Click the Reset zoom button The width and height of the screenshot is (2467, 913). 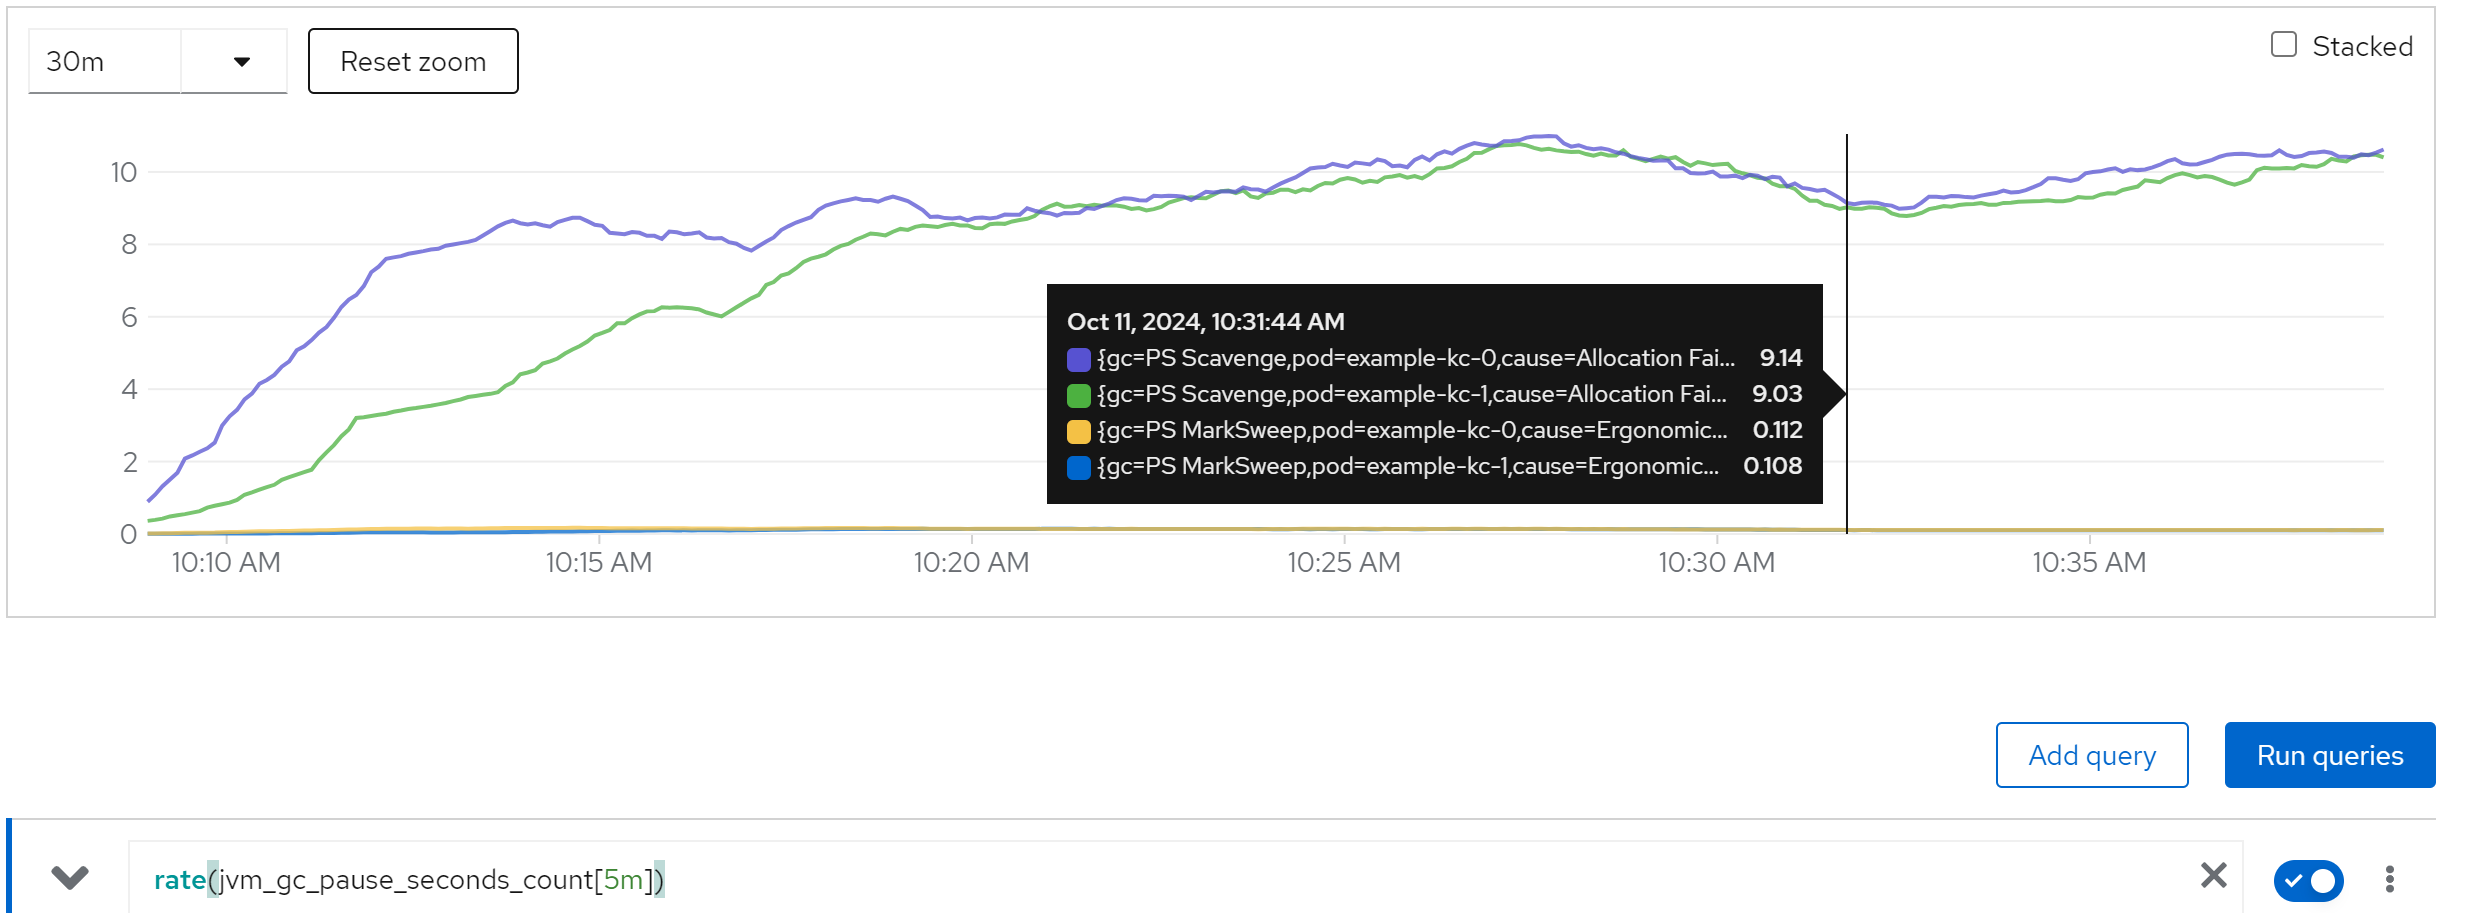[413, 62]
